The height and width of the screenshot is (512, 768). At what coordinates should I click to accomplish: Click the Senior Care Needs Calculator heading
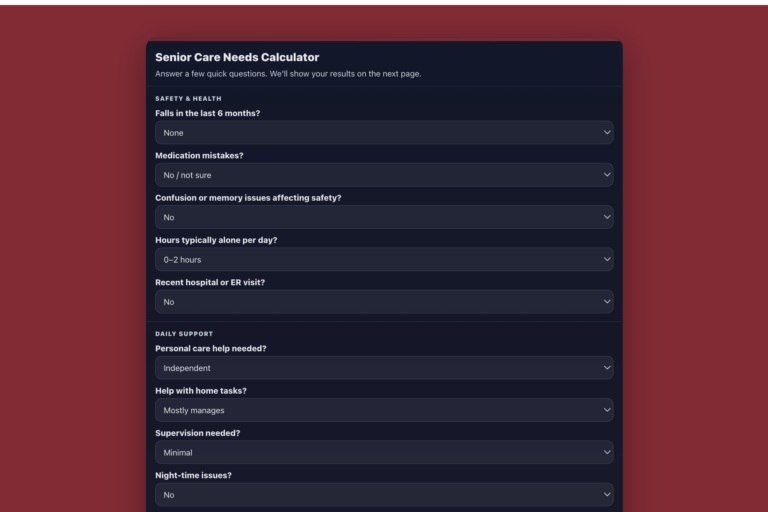[237, 57]
